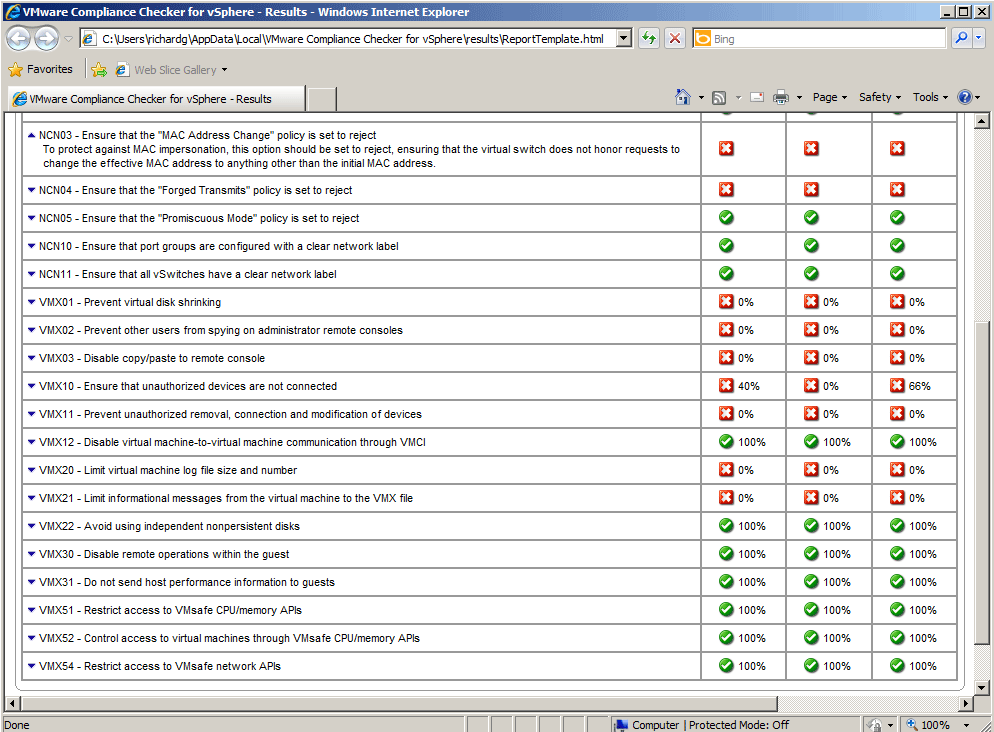The height and width of the screenshot is (732, 994).
Task: Click VMX11 Prevent unauthorized removal text
Action: pos(230,414)
